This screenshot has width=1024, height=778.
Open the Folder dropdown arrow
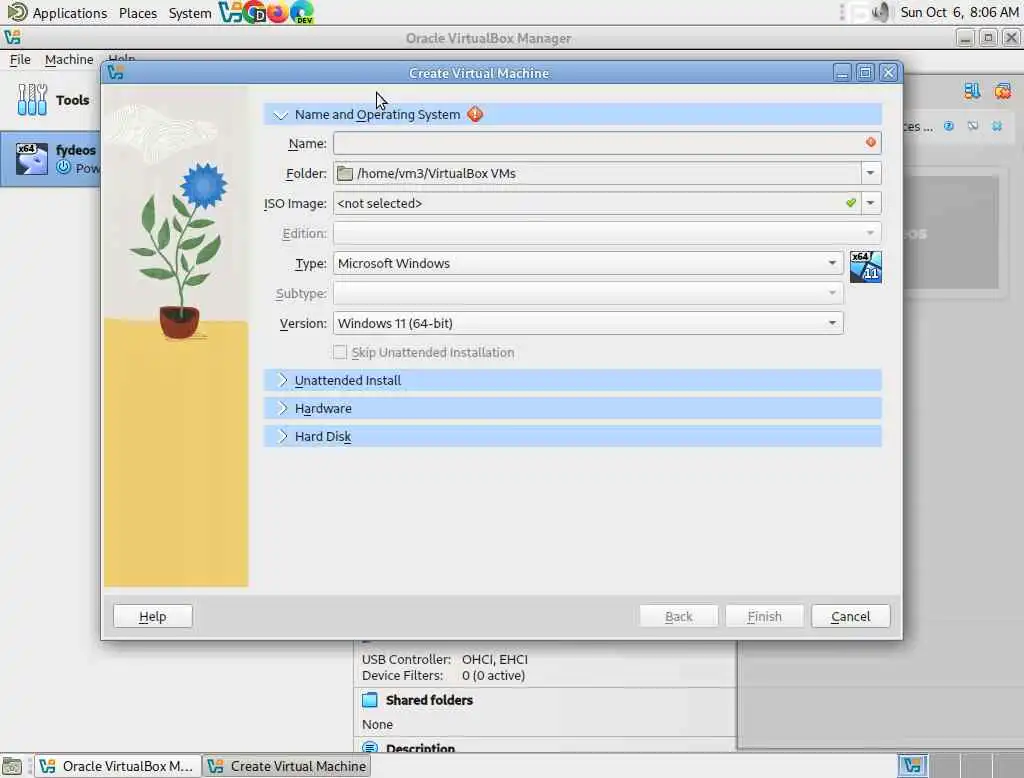click(x=871, y=173)
